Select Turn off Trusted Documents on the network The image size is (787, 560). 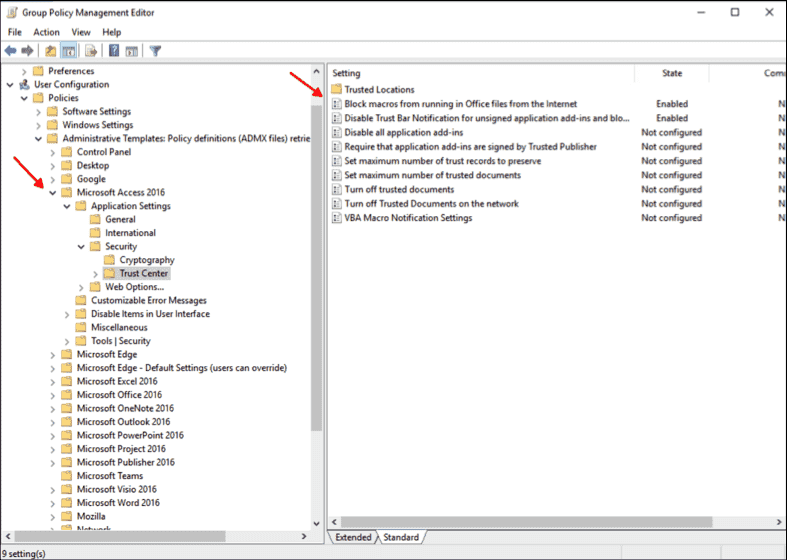point(431,204)
